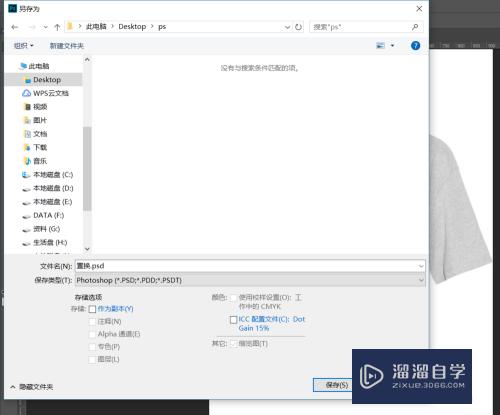Toggle 使用校样设置 checkbox

pos(233,298)
